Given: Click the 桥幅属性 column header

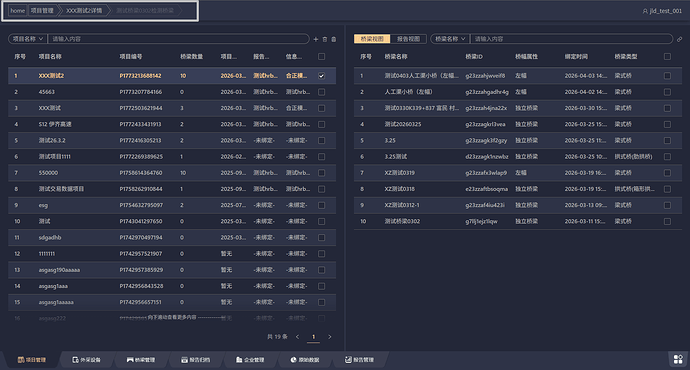Looking at the screenshot, I should [526, 57].
